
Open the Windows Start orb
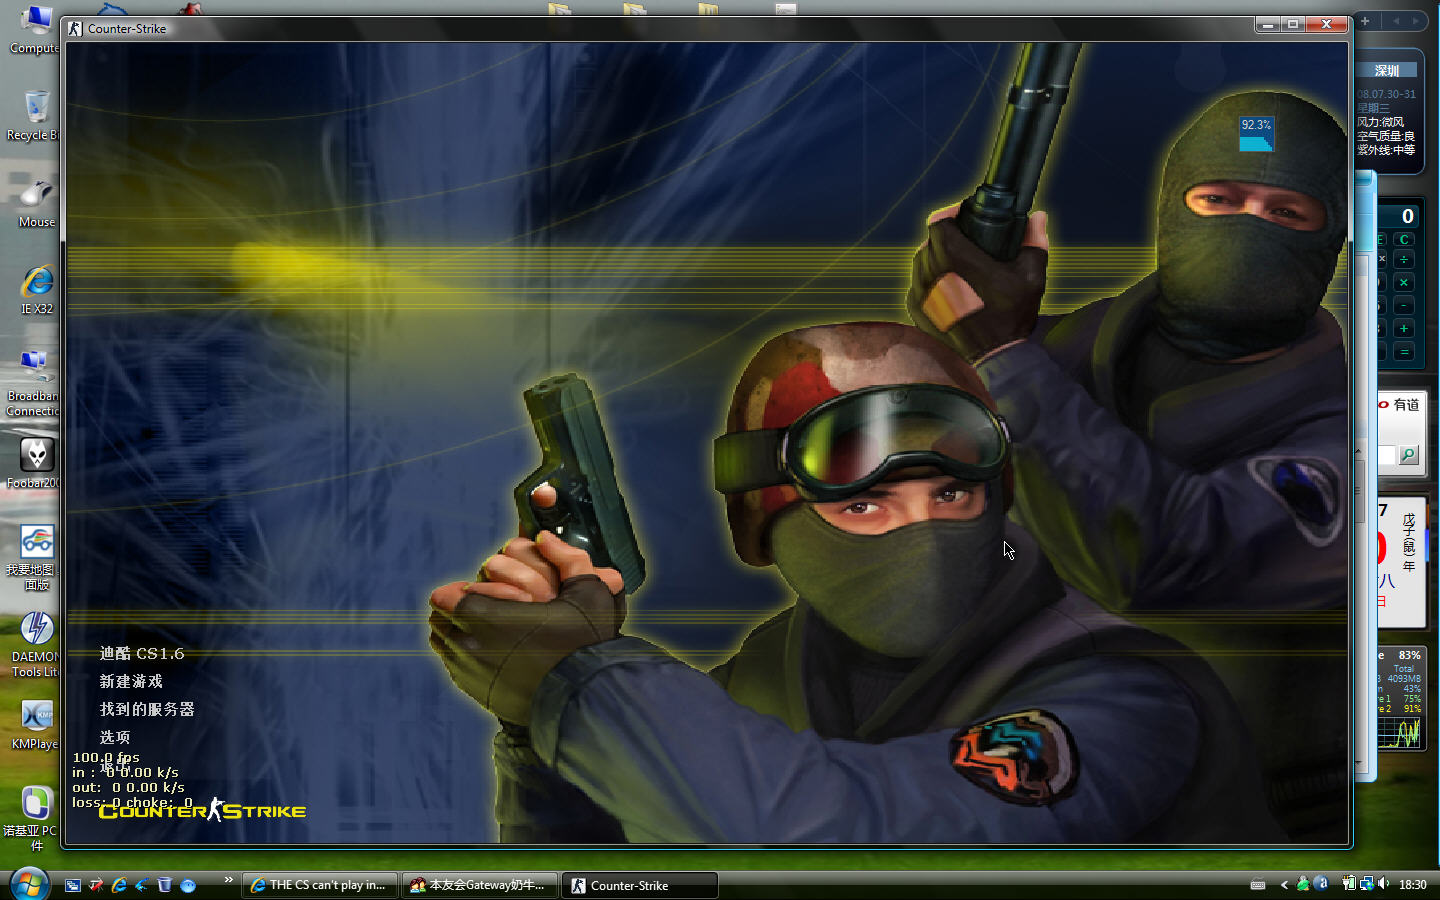pyautogui.click(x=29, y=884)
